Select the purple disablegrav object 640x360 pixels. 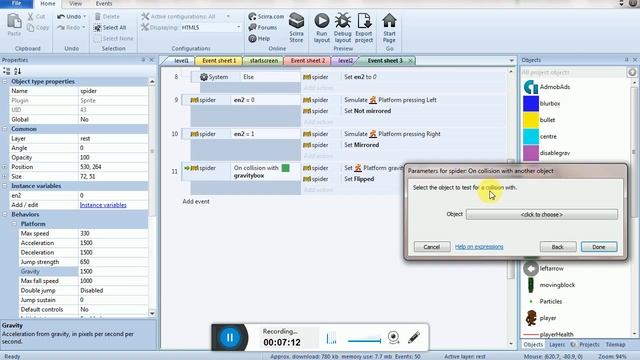click(531, 153)
